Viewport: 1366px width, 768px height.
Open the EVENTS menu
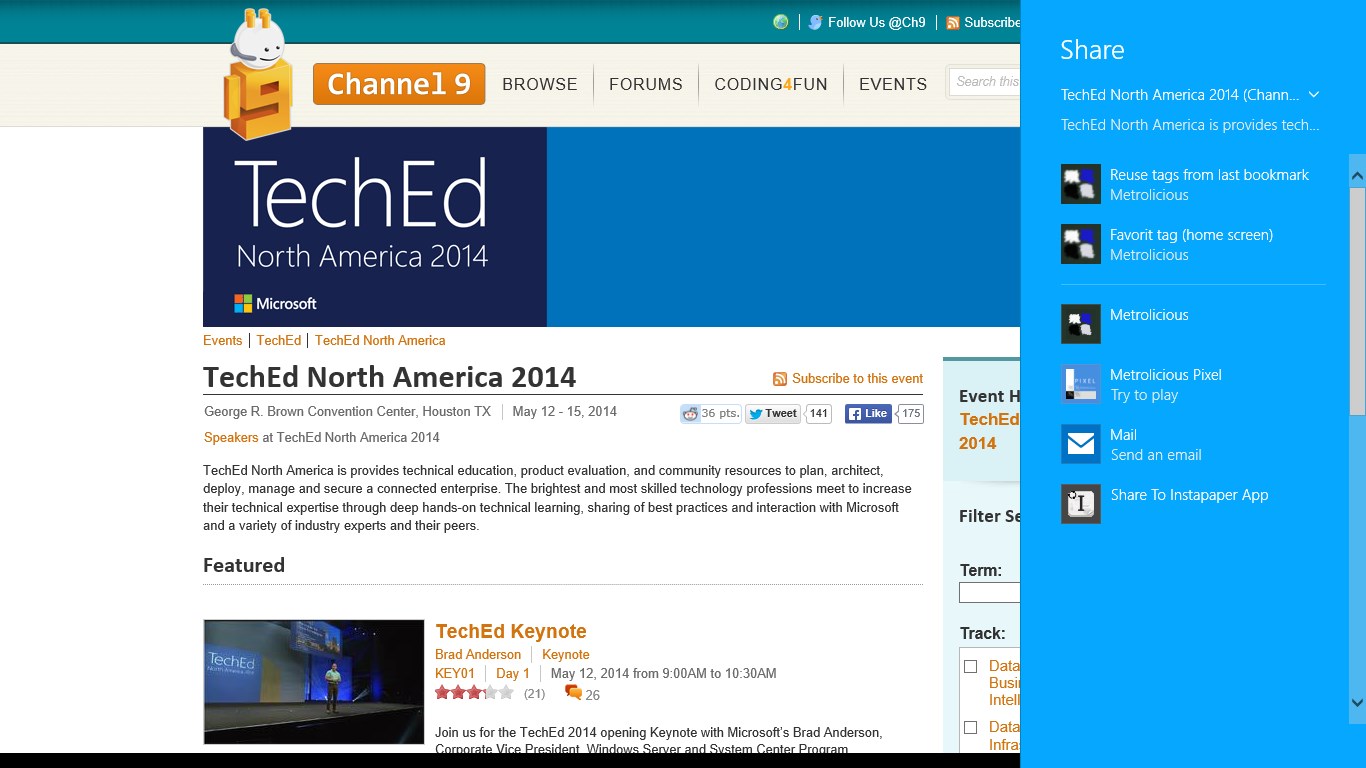tap(893, 84)
